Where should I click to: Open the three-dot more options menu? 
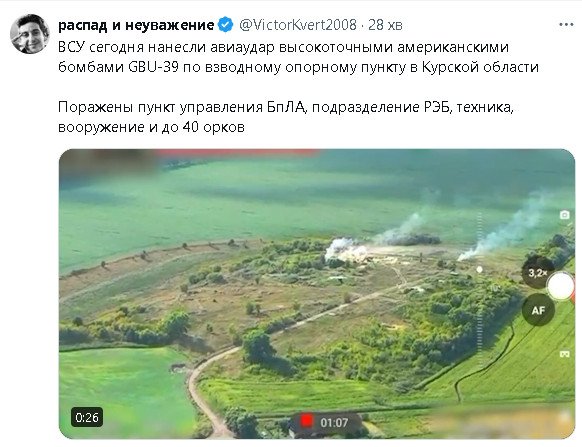pos(566,25)
